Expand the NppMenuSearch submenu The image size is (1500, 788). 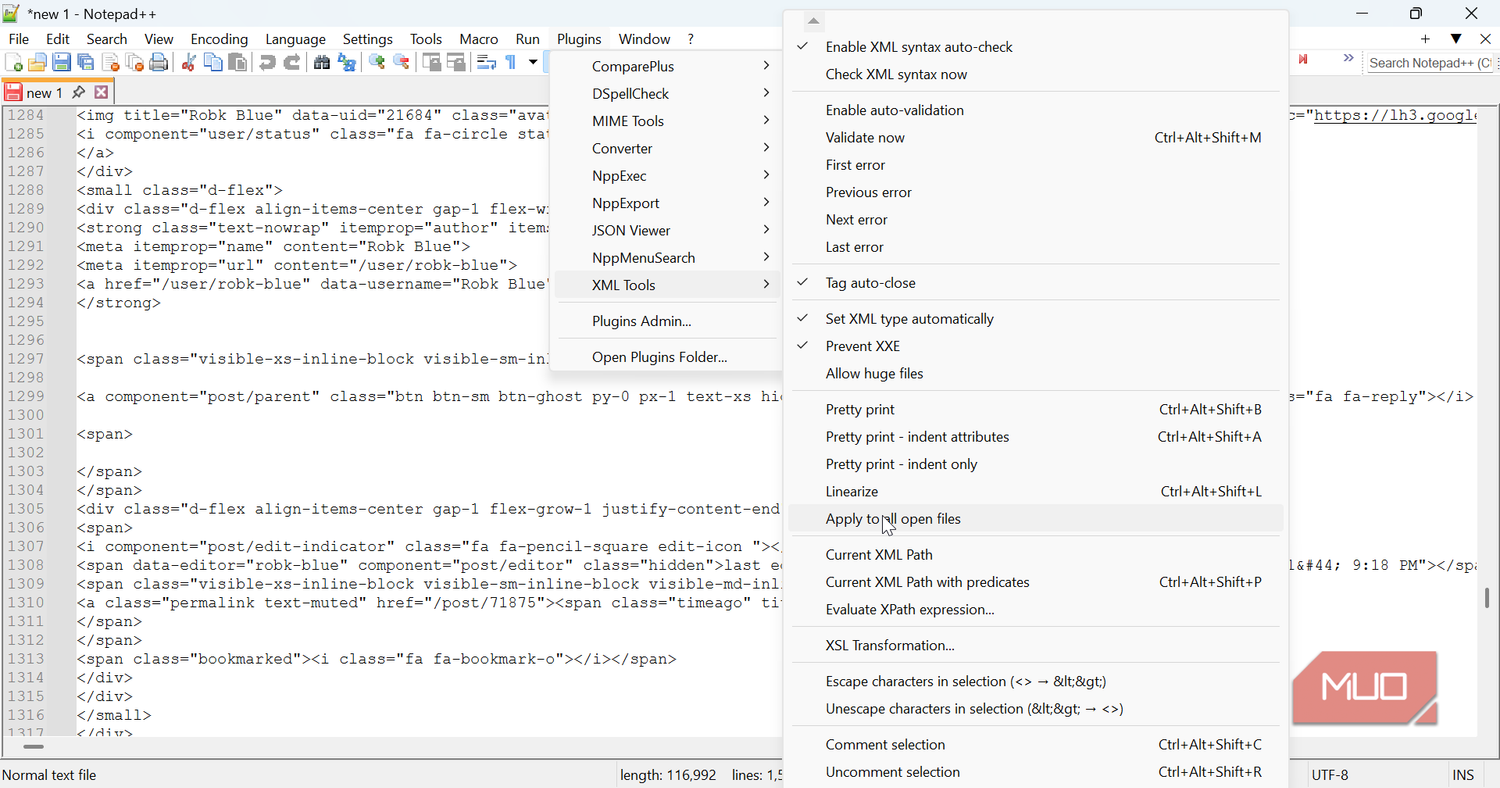coord(666,257)
